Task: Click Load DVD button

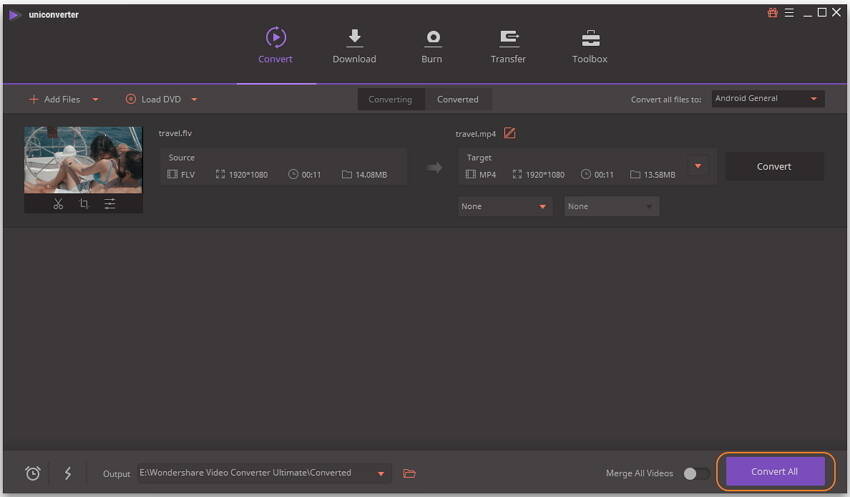Action: (x=153, y=99)
